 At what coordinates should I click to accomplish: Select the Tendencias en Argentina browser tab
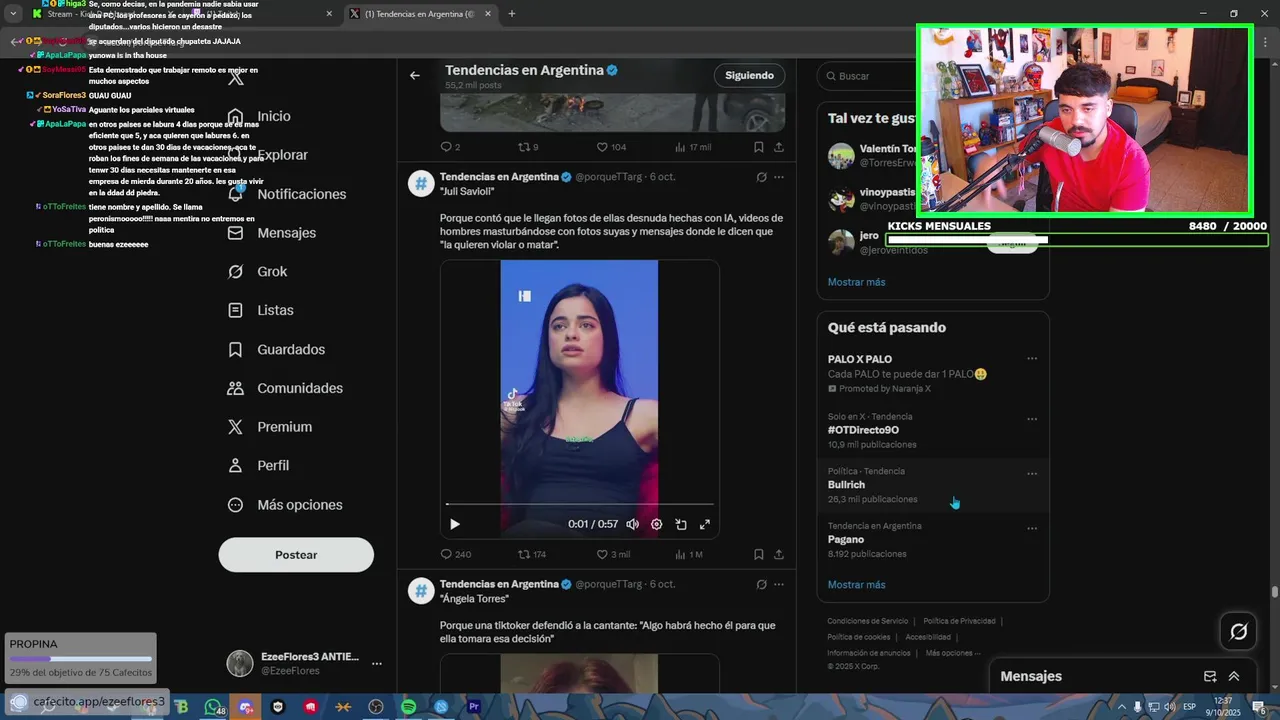click(420, 14)
